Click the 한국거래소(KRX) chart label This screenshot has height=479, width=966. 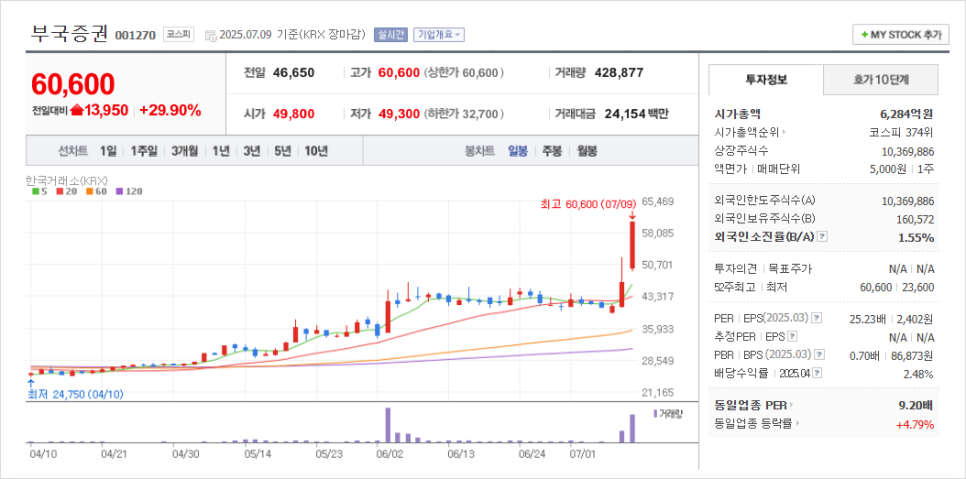(67, 180)
